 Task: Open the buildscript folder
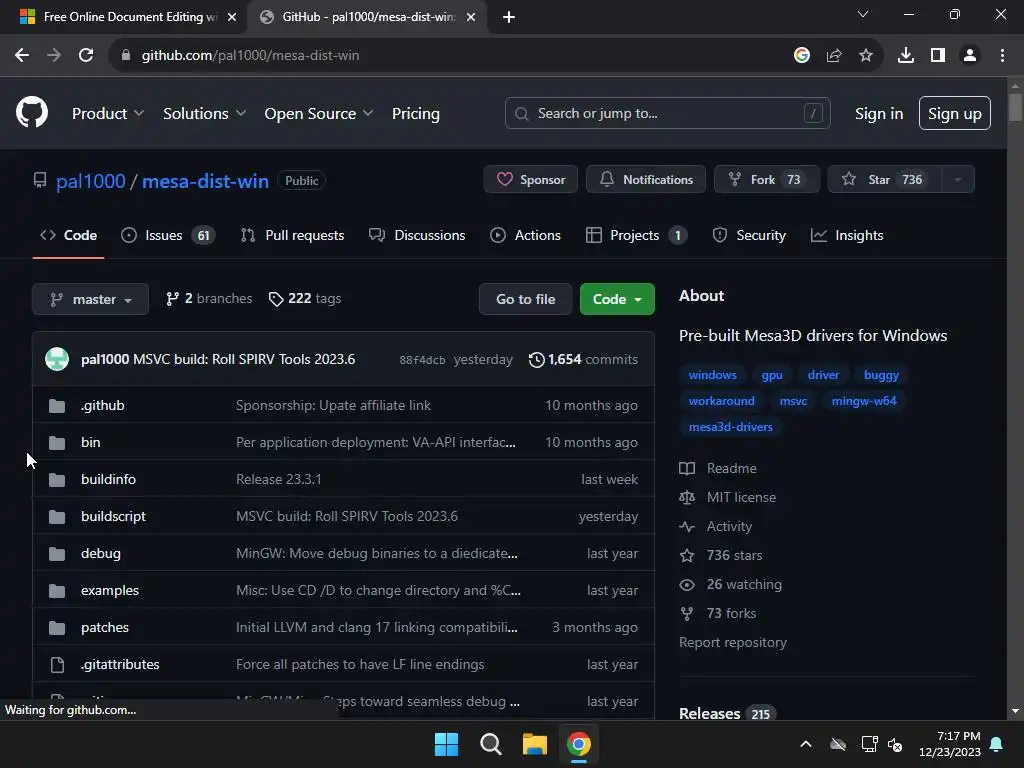(x=113, y=516)
